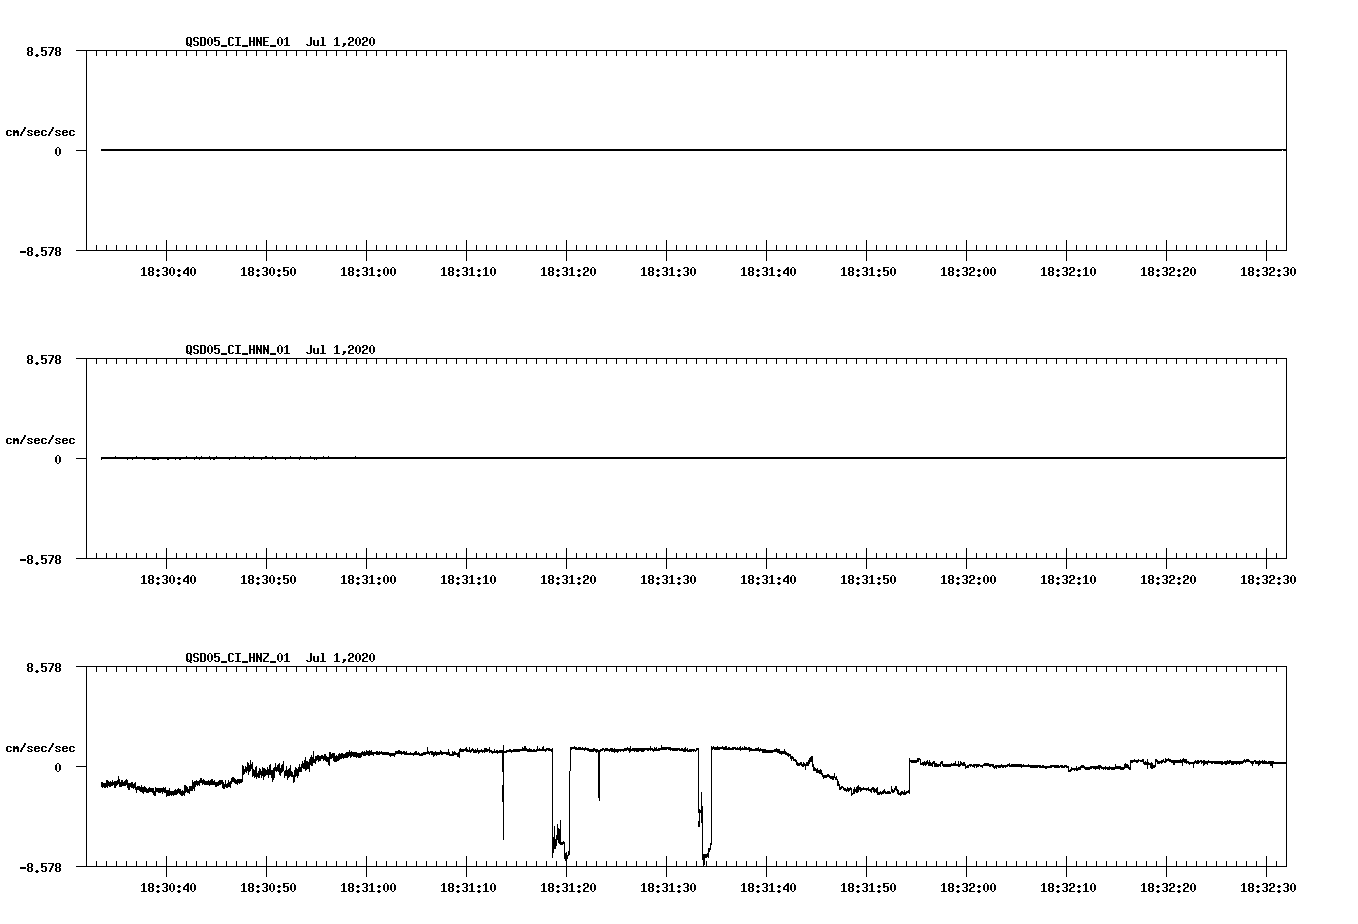
Task: Click 18:32:20 time label under HNZ chart
Action: click(x=1168, y=887)
